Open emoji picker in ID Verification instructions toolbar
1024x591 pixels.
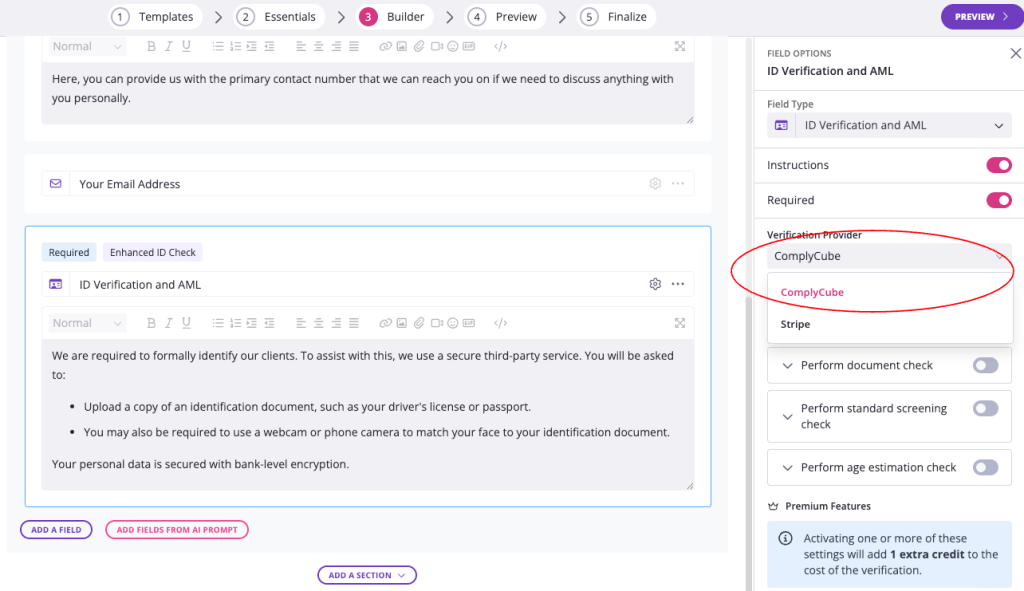[452, 323]
